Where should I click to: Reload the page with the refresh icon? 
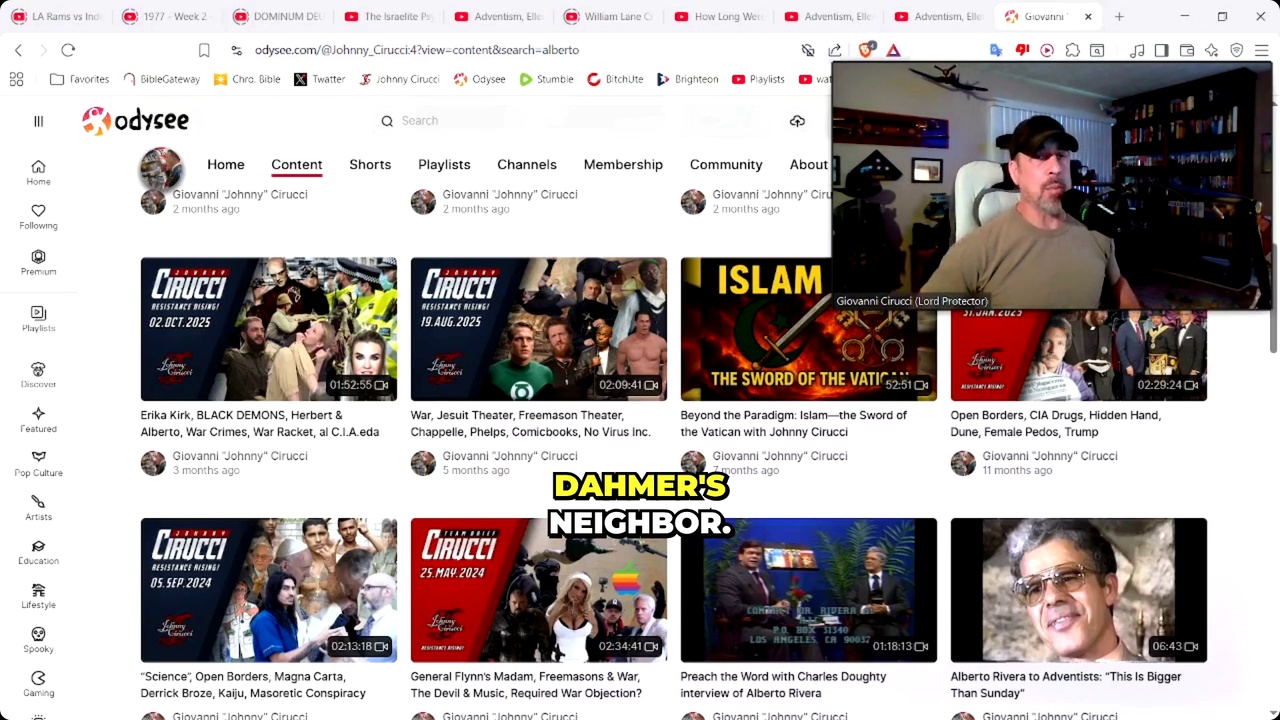tap(68, 50)
